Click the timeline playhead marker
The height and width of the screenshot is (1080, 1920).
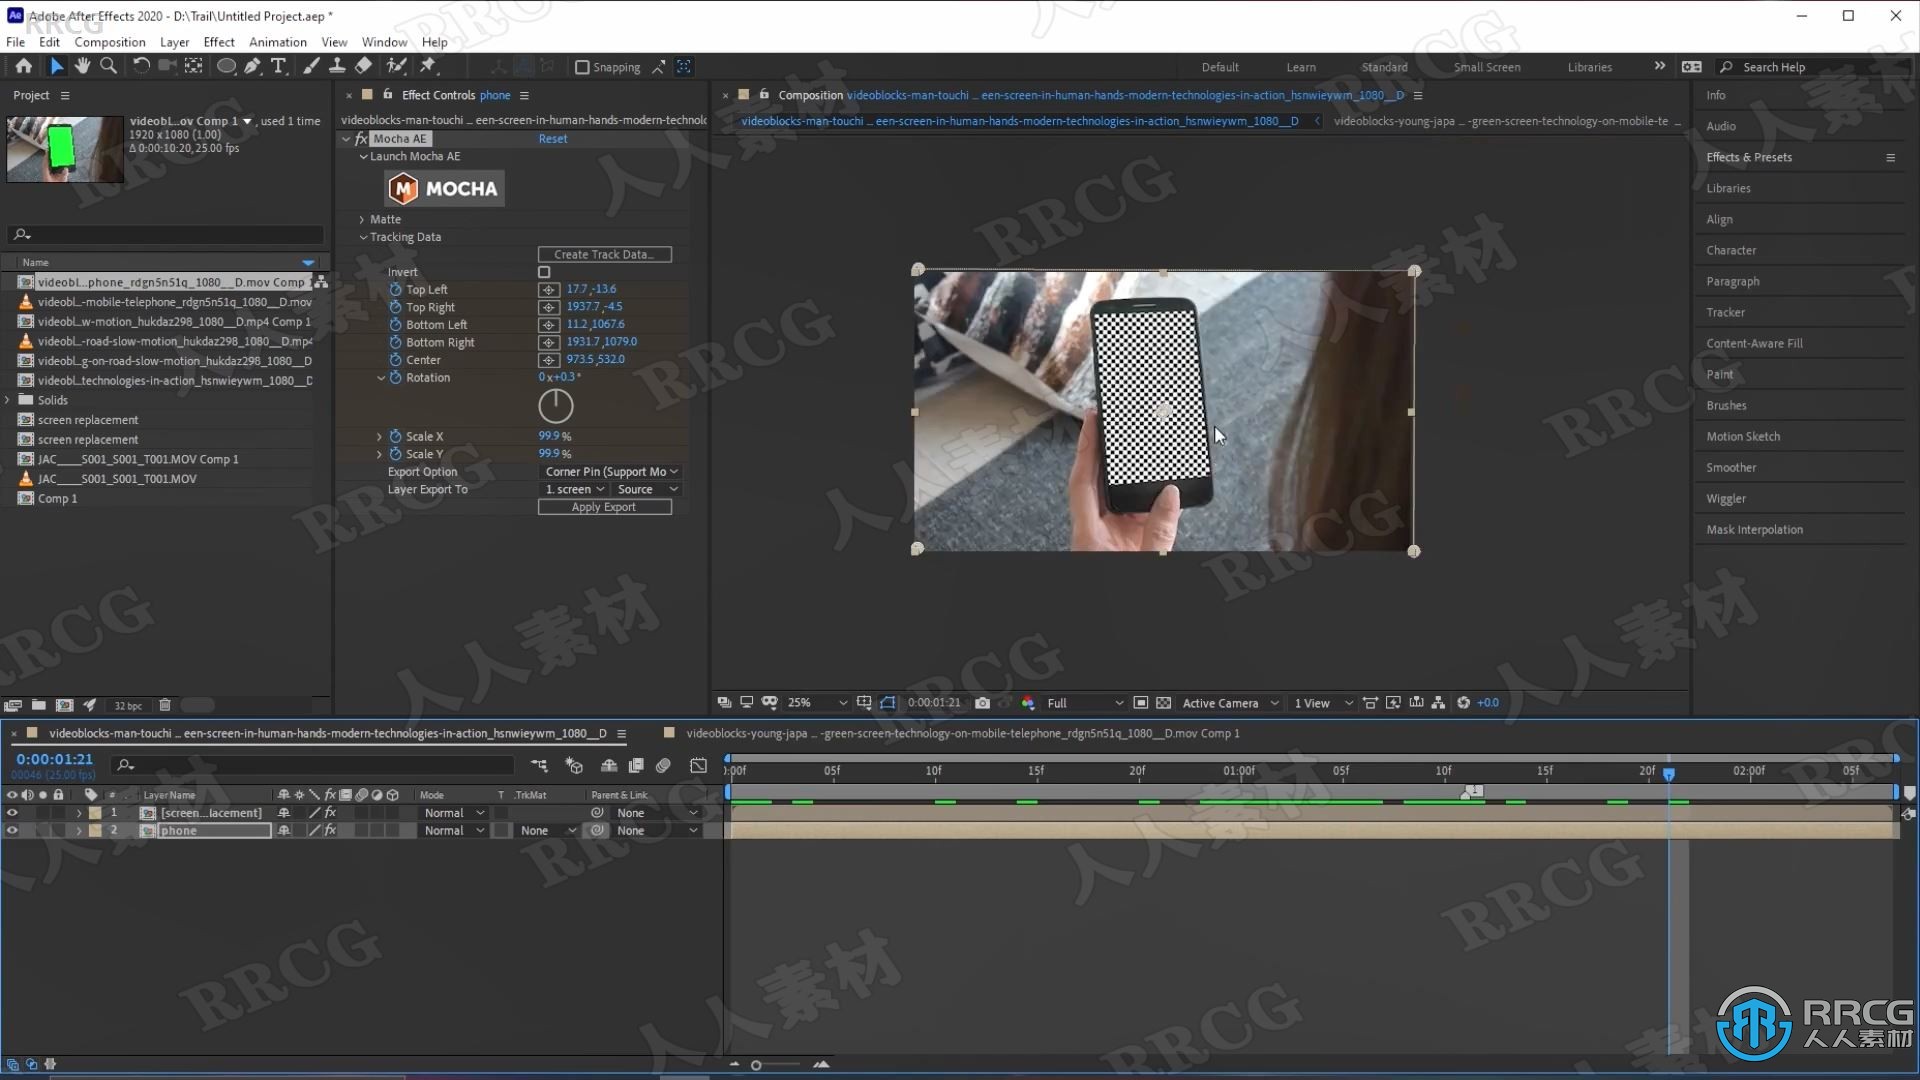tap(1668, 770)
